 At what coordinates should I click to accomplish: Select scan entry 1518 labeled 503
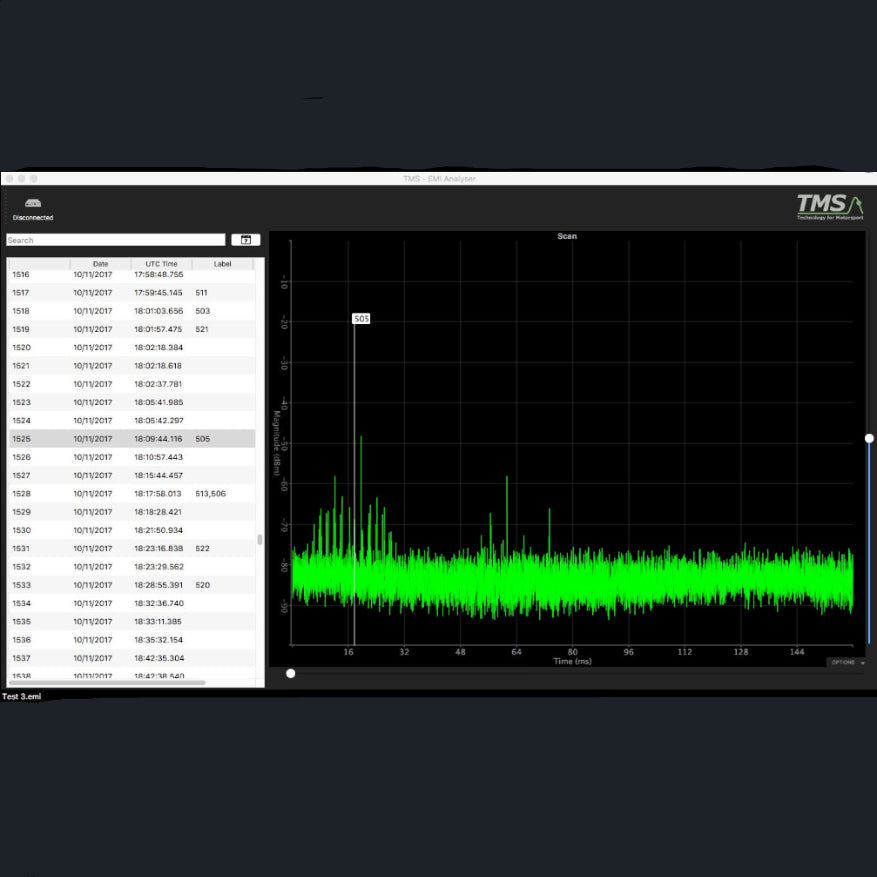pos(130,310)
